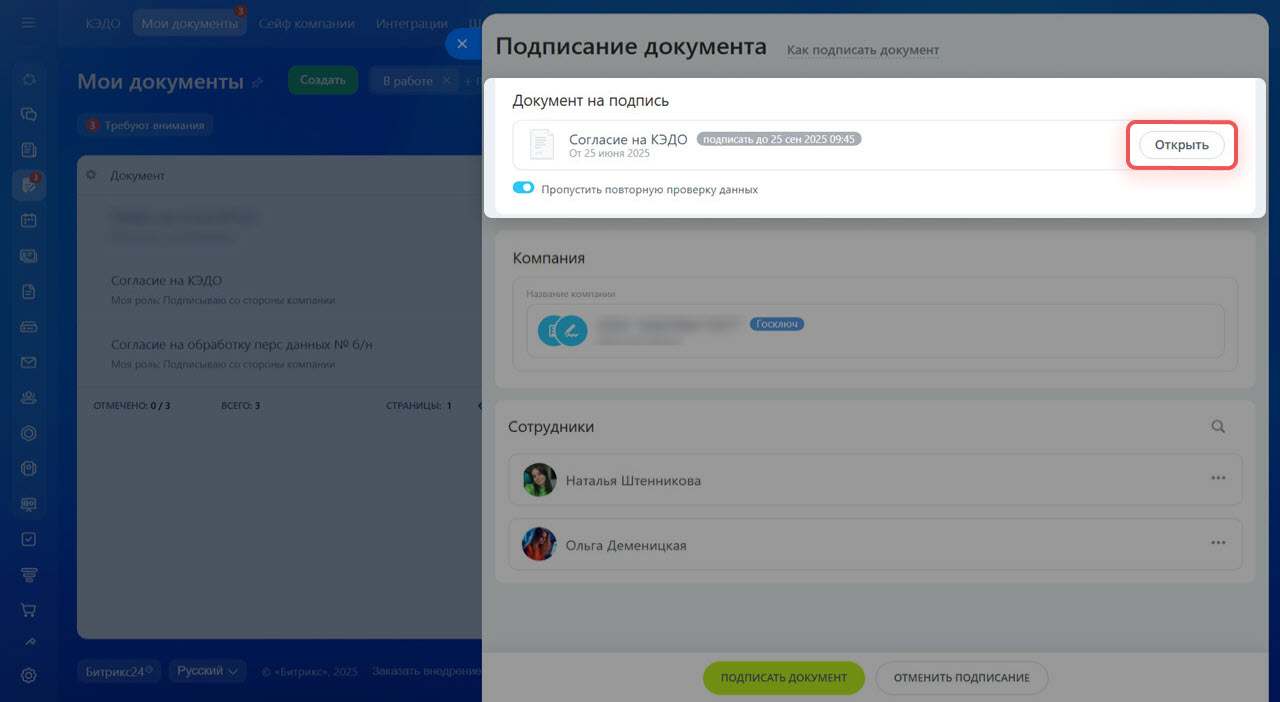Click the Открыть button for the document
The width and height of the screenshot is (1280, 702).
(1182, 145)
